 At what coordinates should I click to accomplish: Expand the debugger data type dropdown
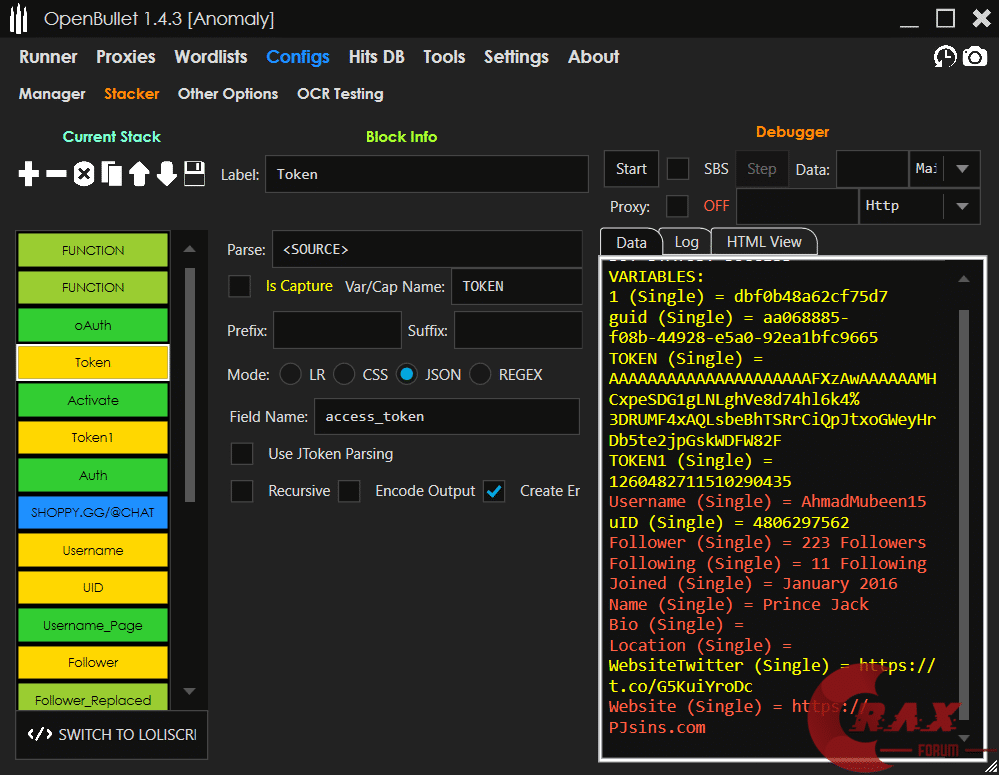point(961,169)
